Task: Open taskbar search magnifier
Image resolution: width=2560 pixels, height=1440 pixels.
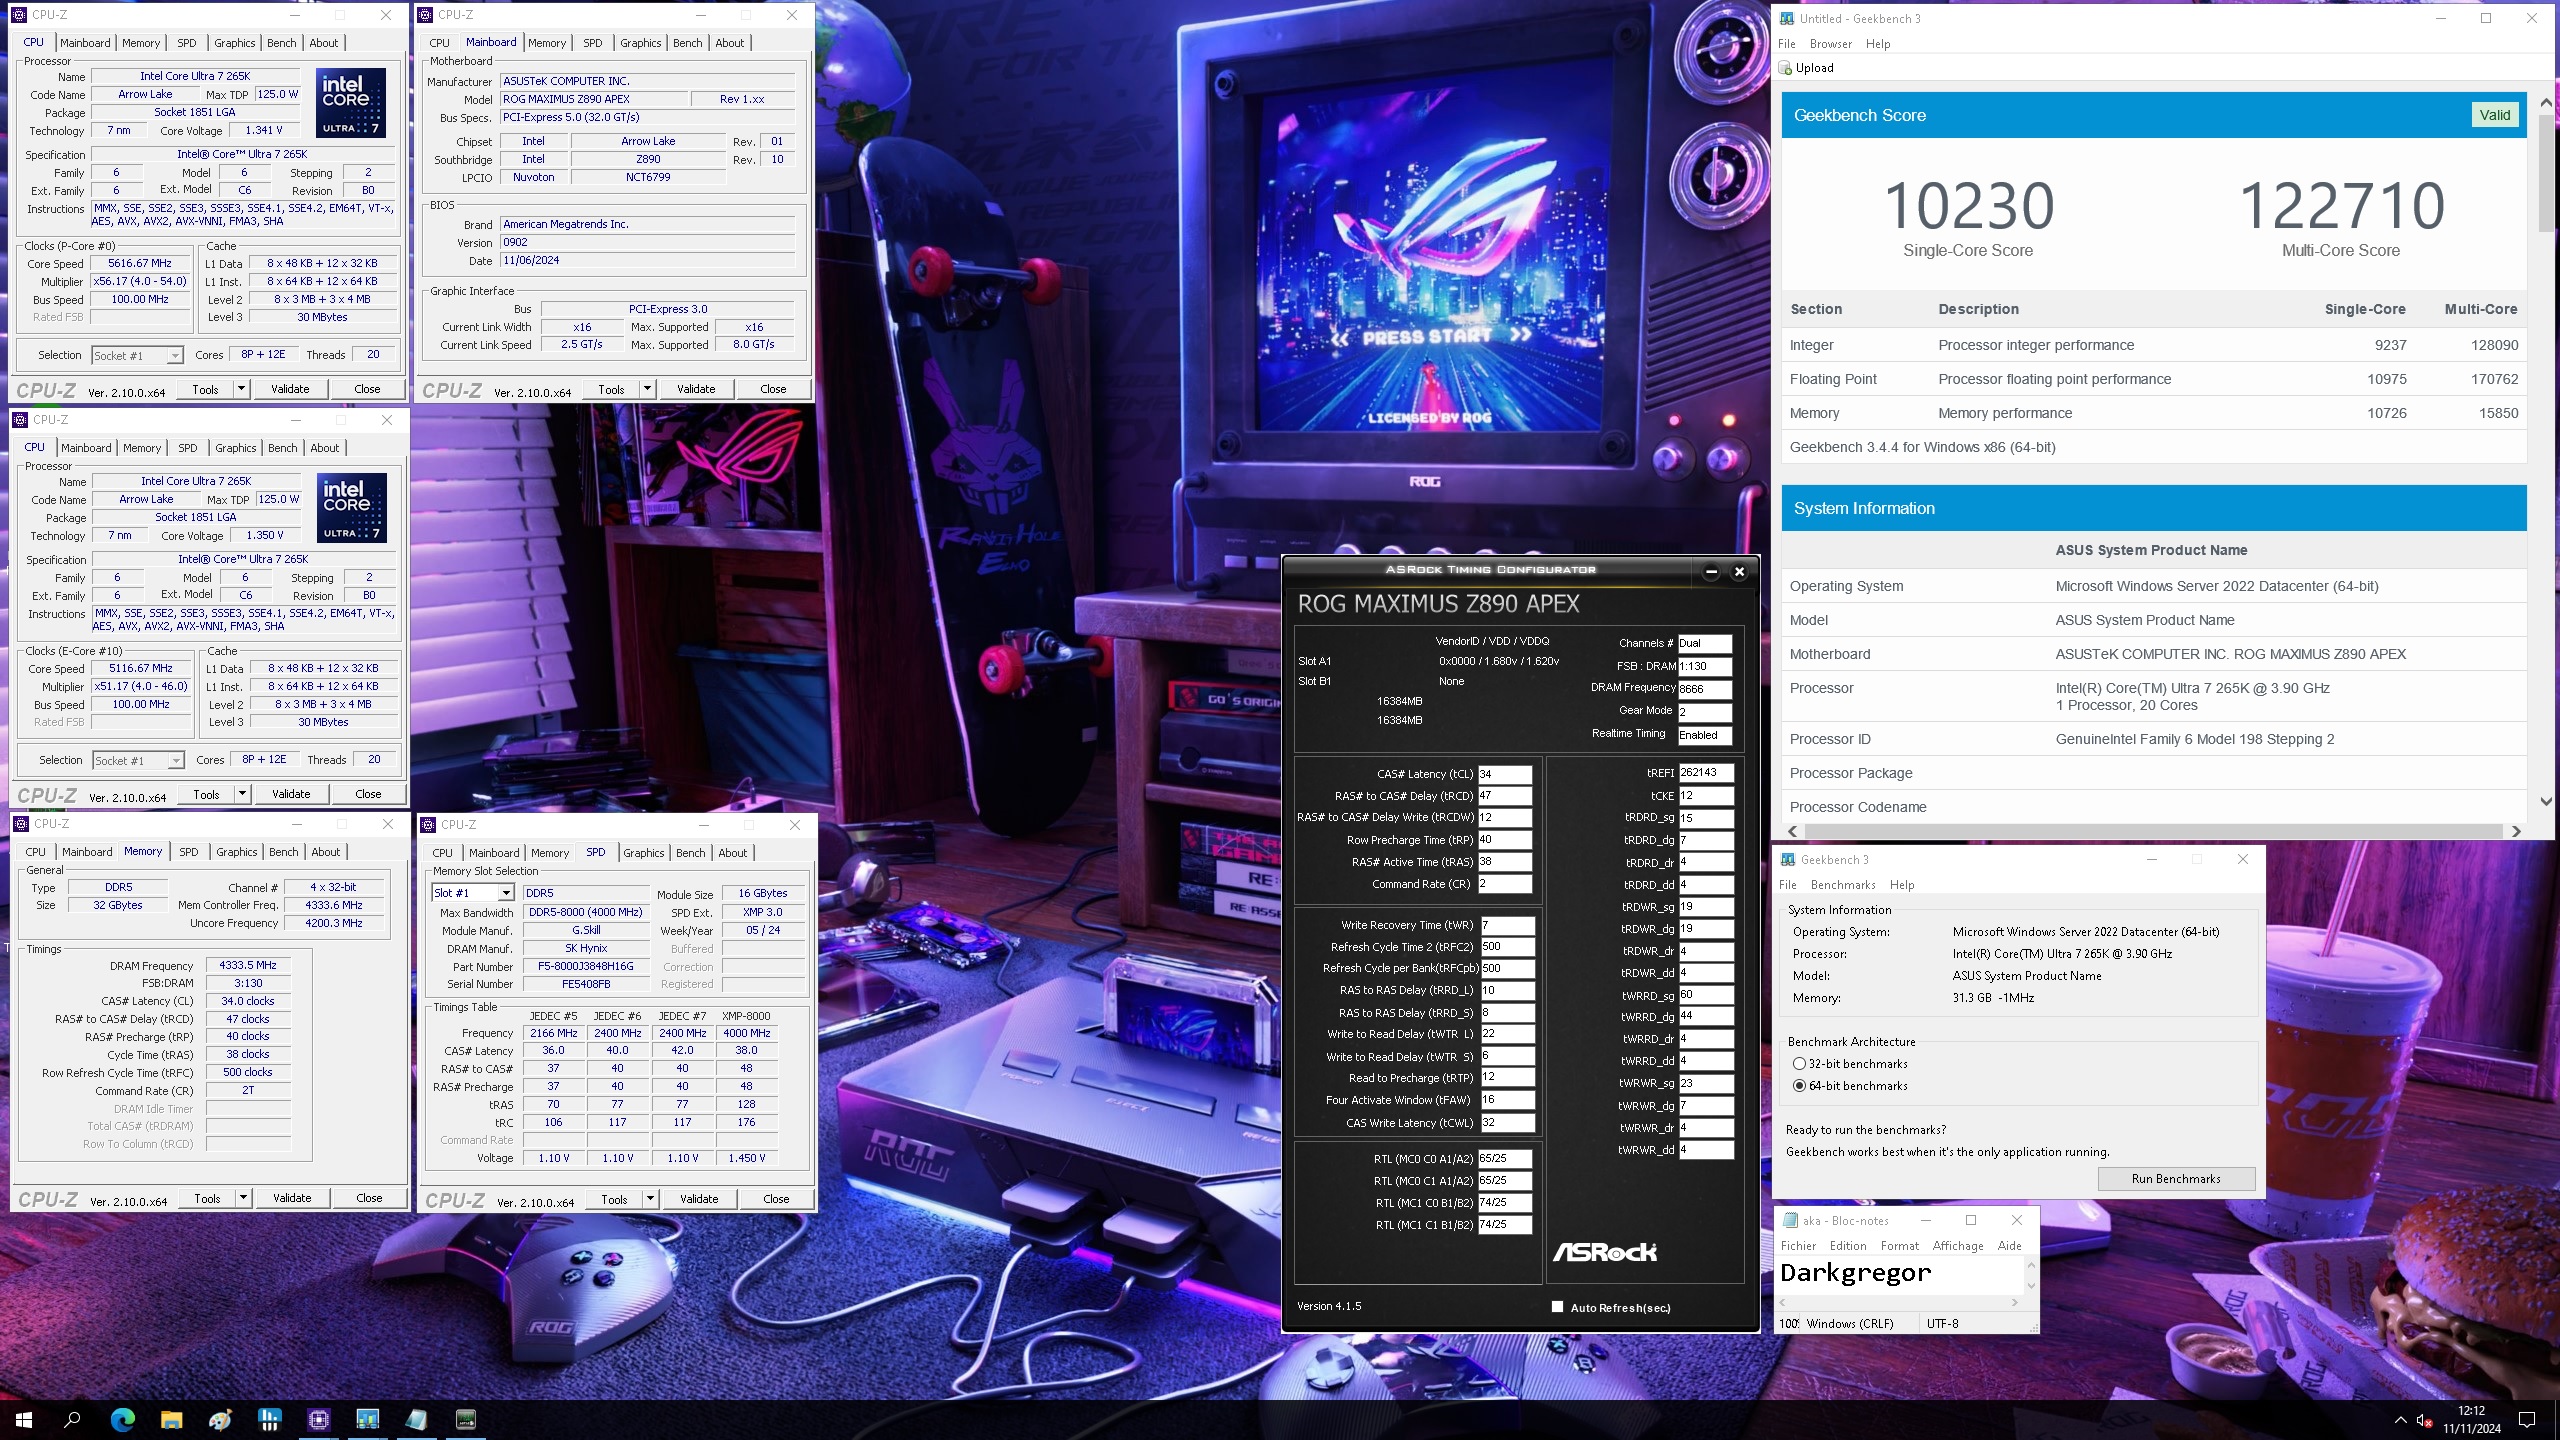Action: point(72,1419)
